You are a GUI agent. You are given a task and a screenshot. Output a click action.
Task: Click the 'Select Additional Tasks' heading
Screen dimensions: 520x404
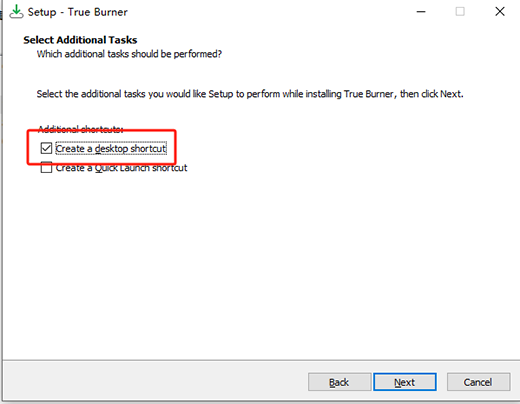(x=80, y=40)
